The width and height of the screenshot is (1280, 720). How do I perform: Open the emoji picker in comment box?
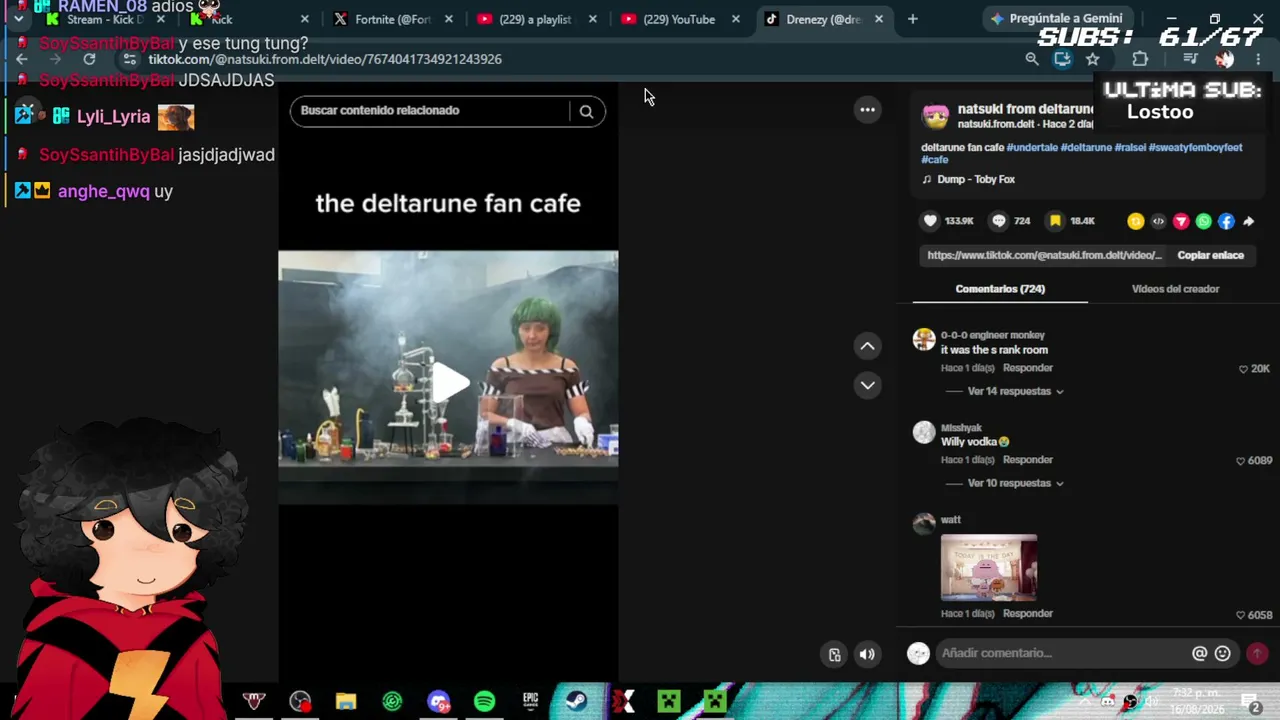(1222, 653)
